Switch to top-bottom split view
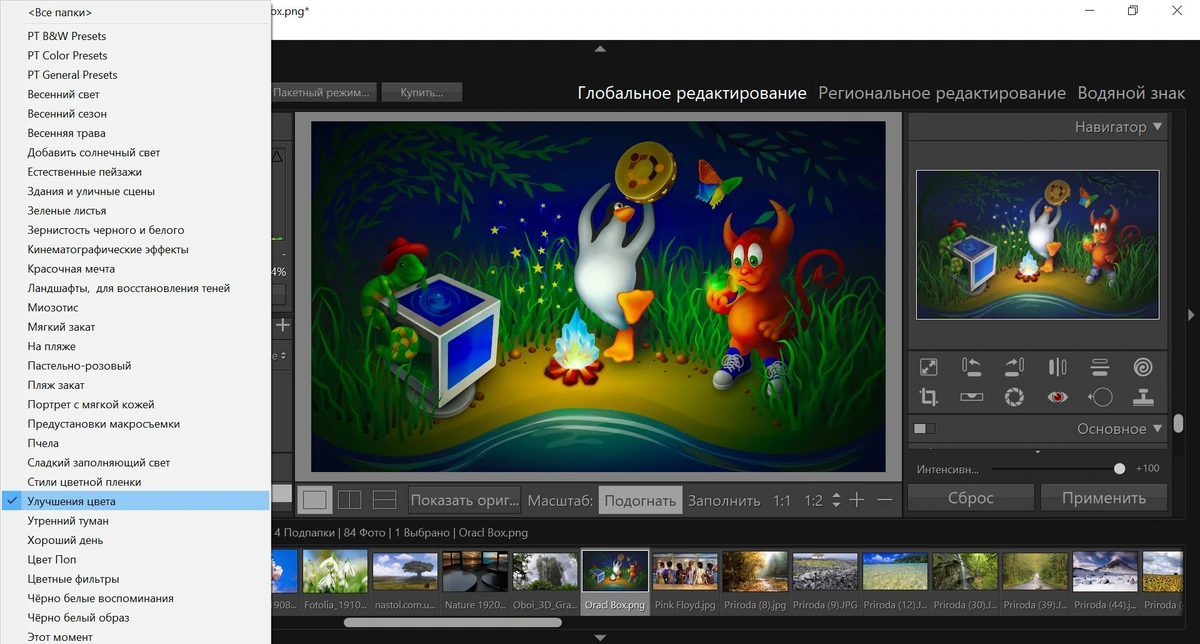 384,500
